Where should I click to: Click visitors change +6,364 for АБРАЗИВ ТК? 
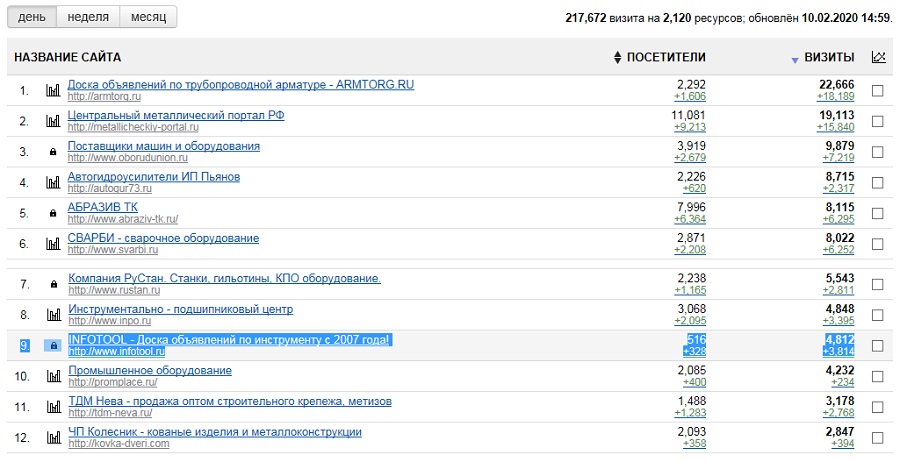690,219
